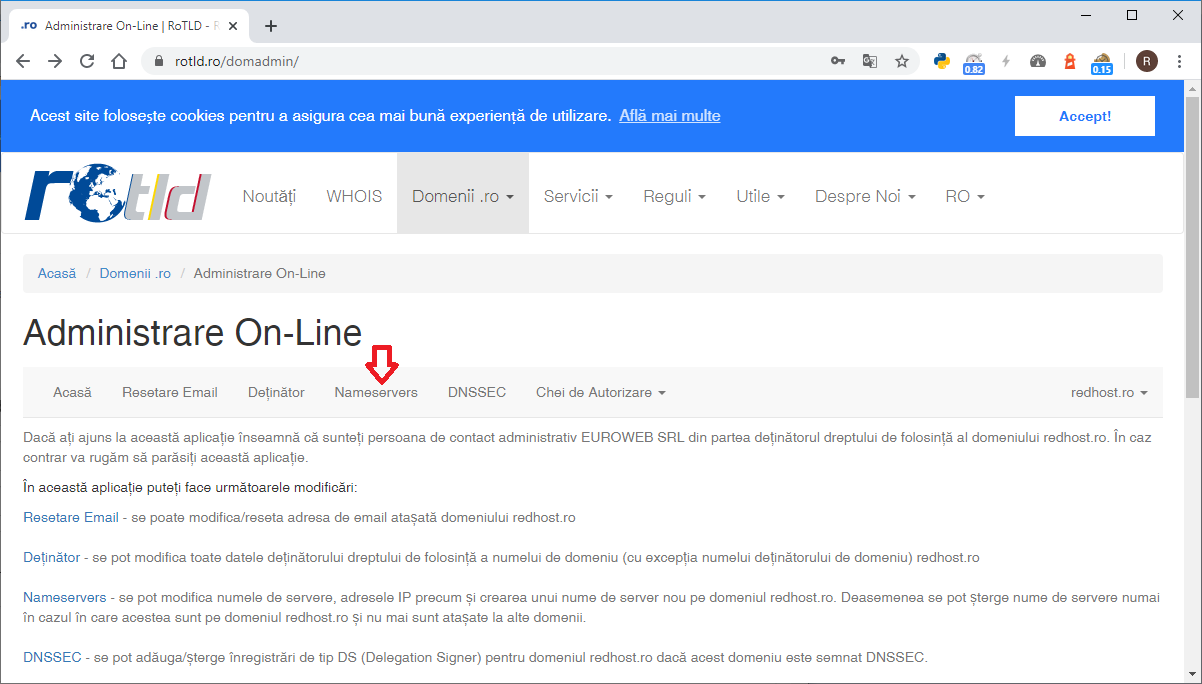The height and width of the screenshot is (684, 1202).
Task: Expand the Servicii dropdown menu
Action: [x=578, y=196]
